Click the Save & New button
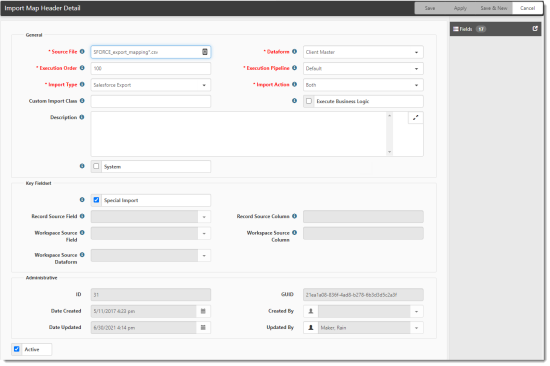The image size is (550, 366). coord(494,8)
